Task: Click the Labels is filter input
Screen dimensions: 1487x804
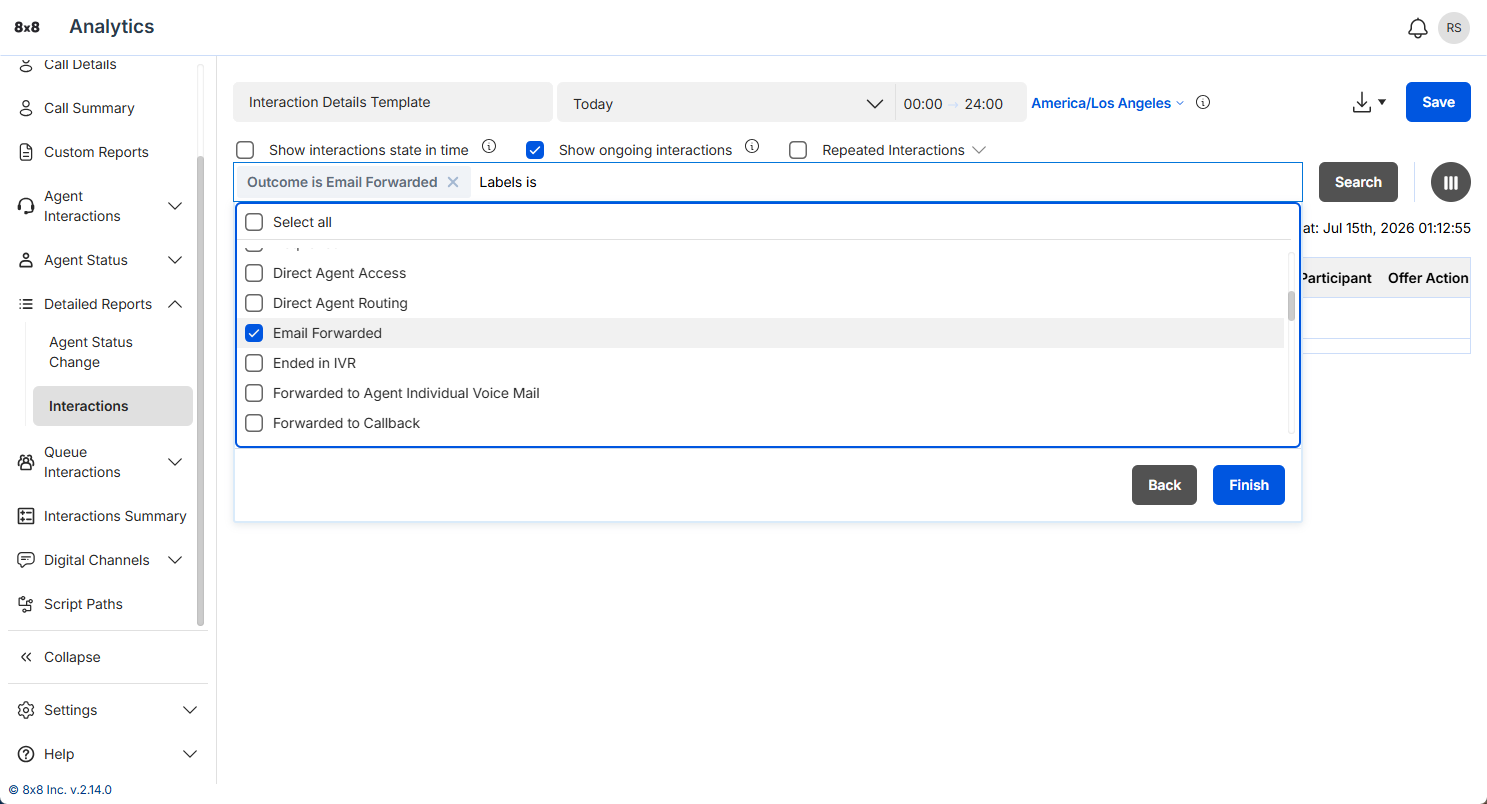Action: (887, 182)
